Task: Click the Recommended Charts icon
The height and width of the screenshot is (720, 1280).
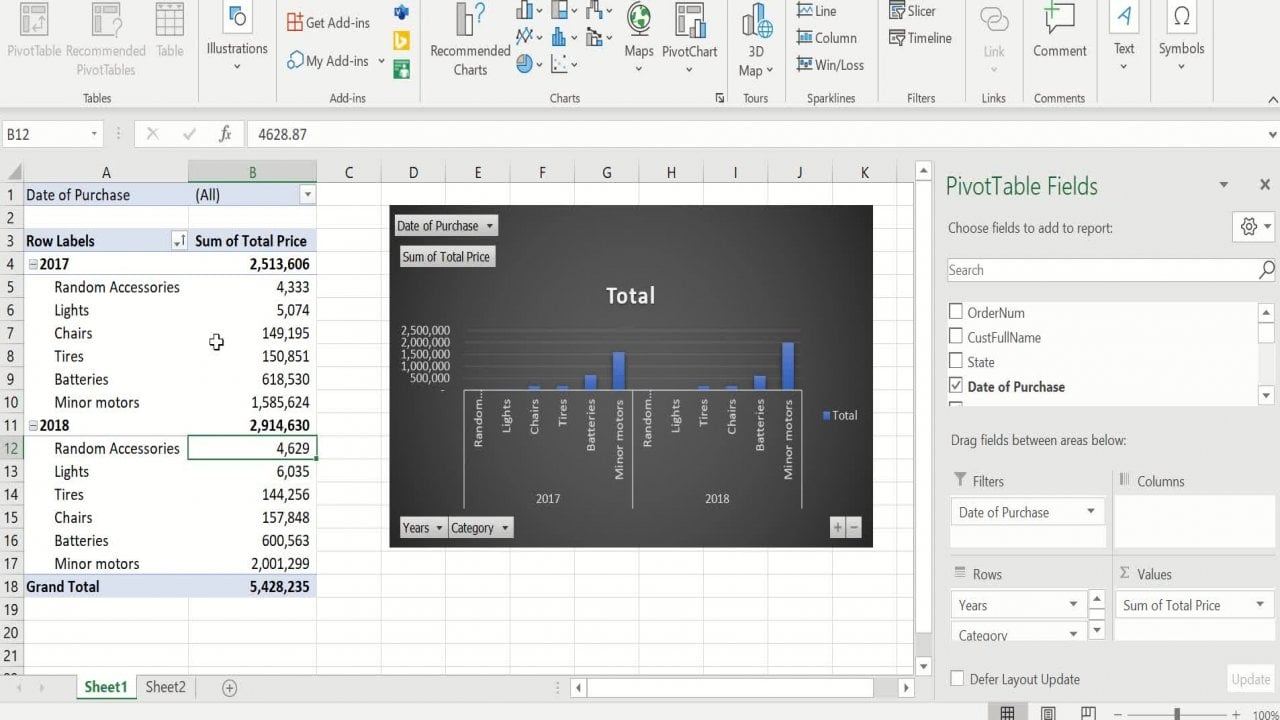Action: (x=470, y=22)
